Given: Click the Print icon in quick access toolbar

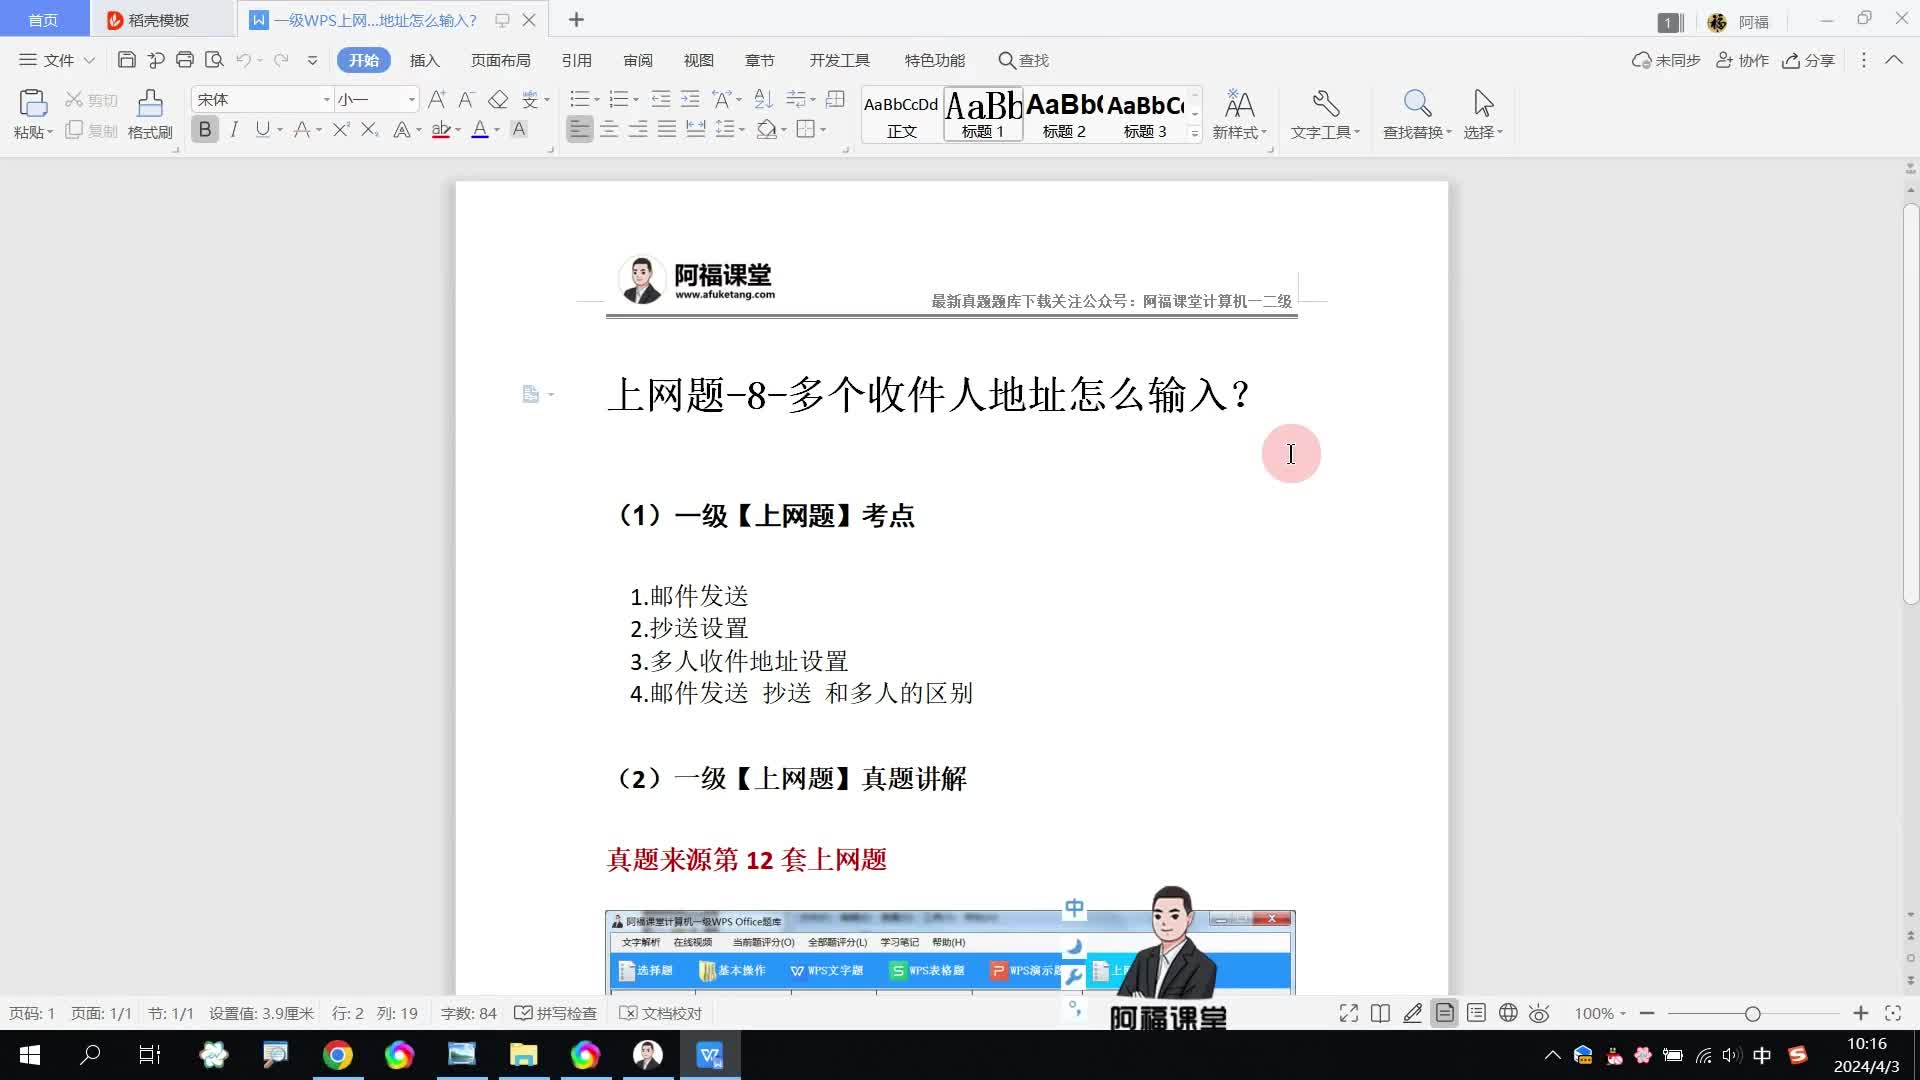Looking at the screenshot, I should click(x=184, y=60).
